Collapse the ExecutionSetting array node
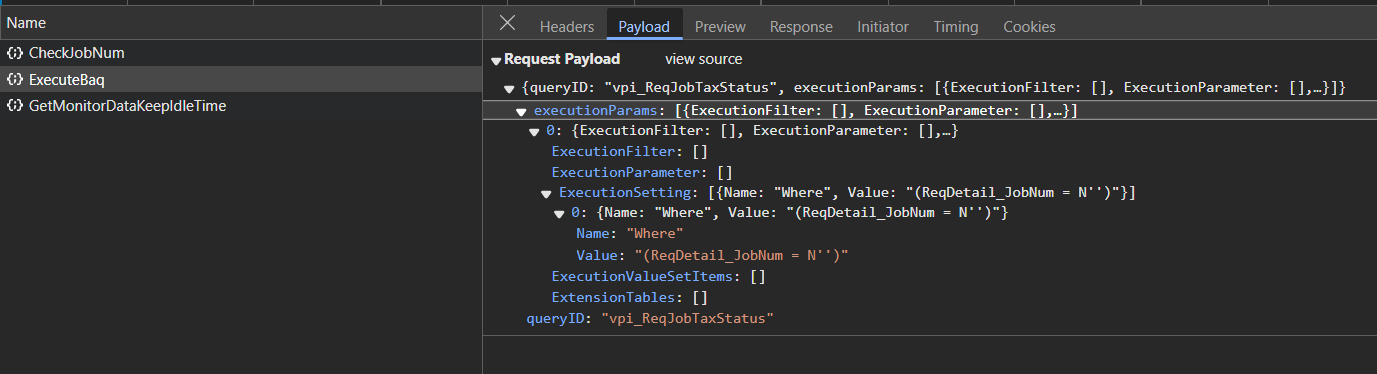The image size is (1377, 374). tap(546, 193)
